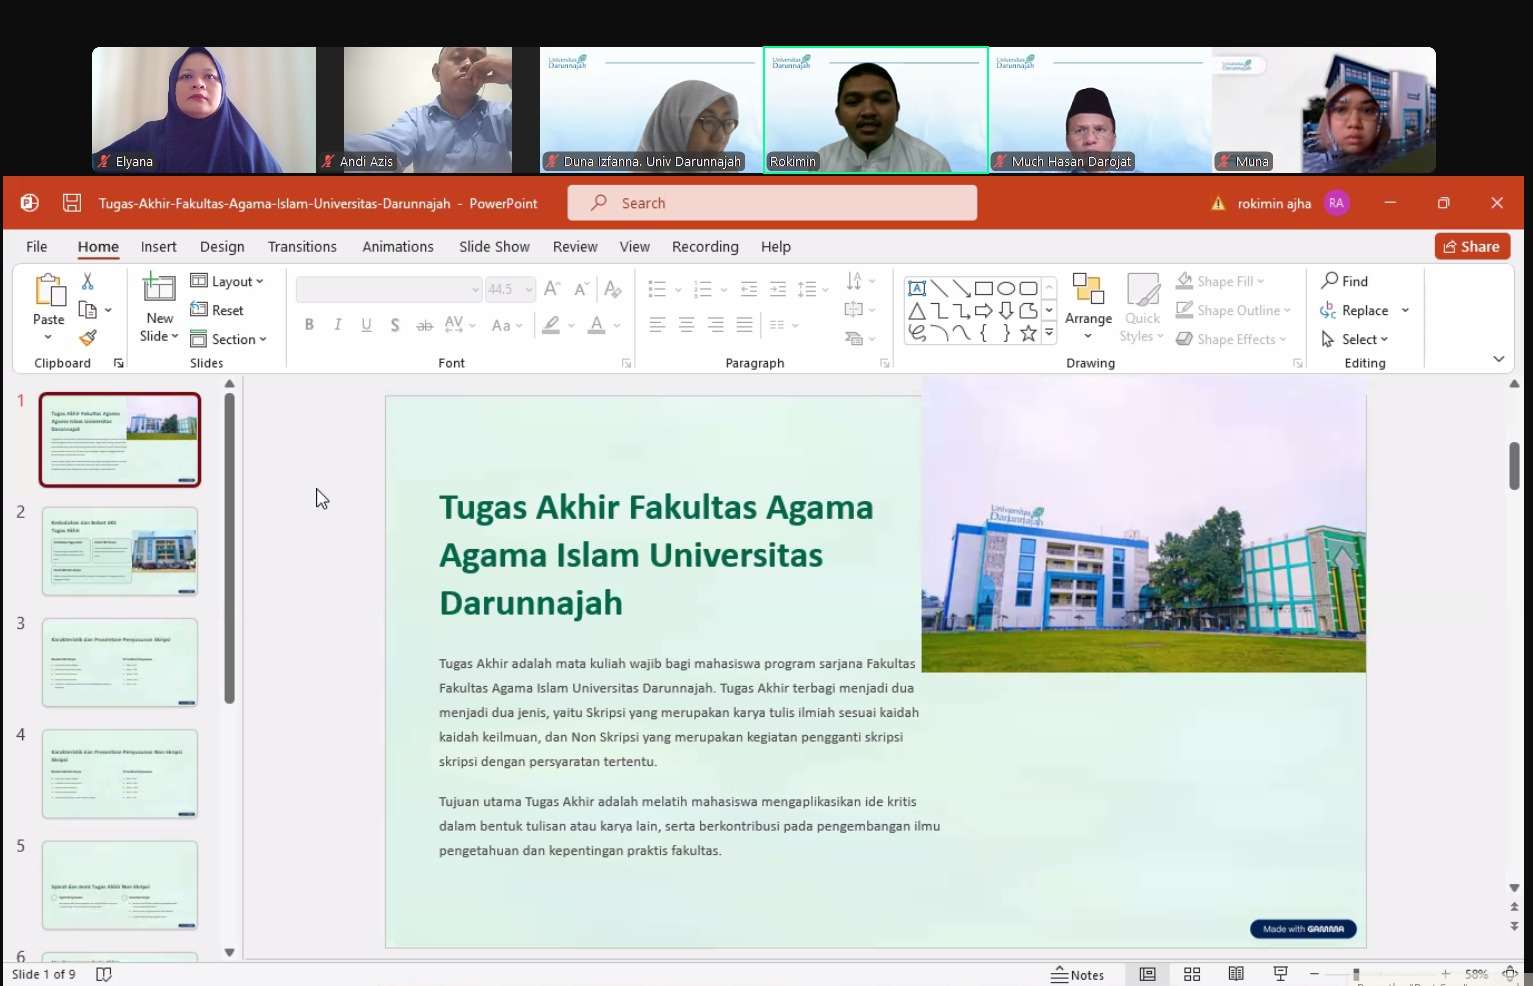Open the font name combo box
The height and width of the screenshot is (986, 1533).
click(x=389, y=289)
